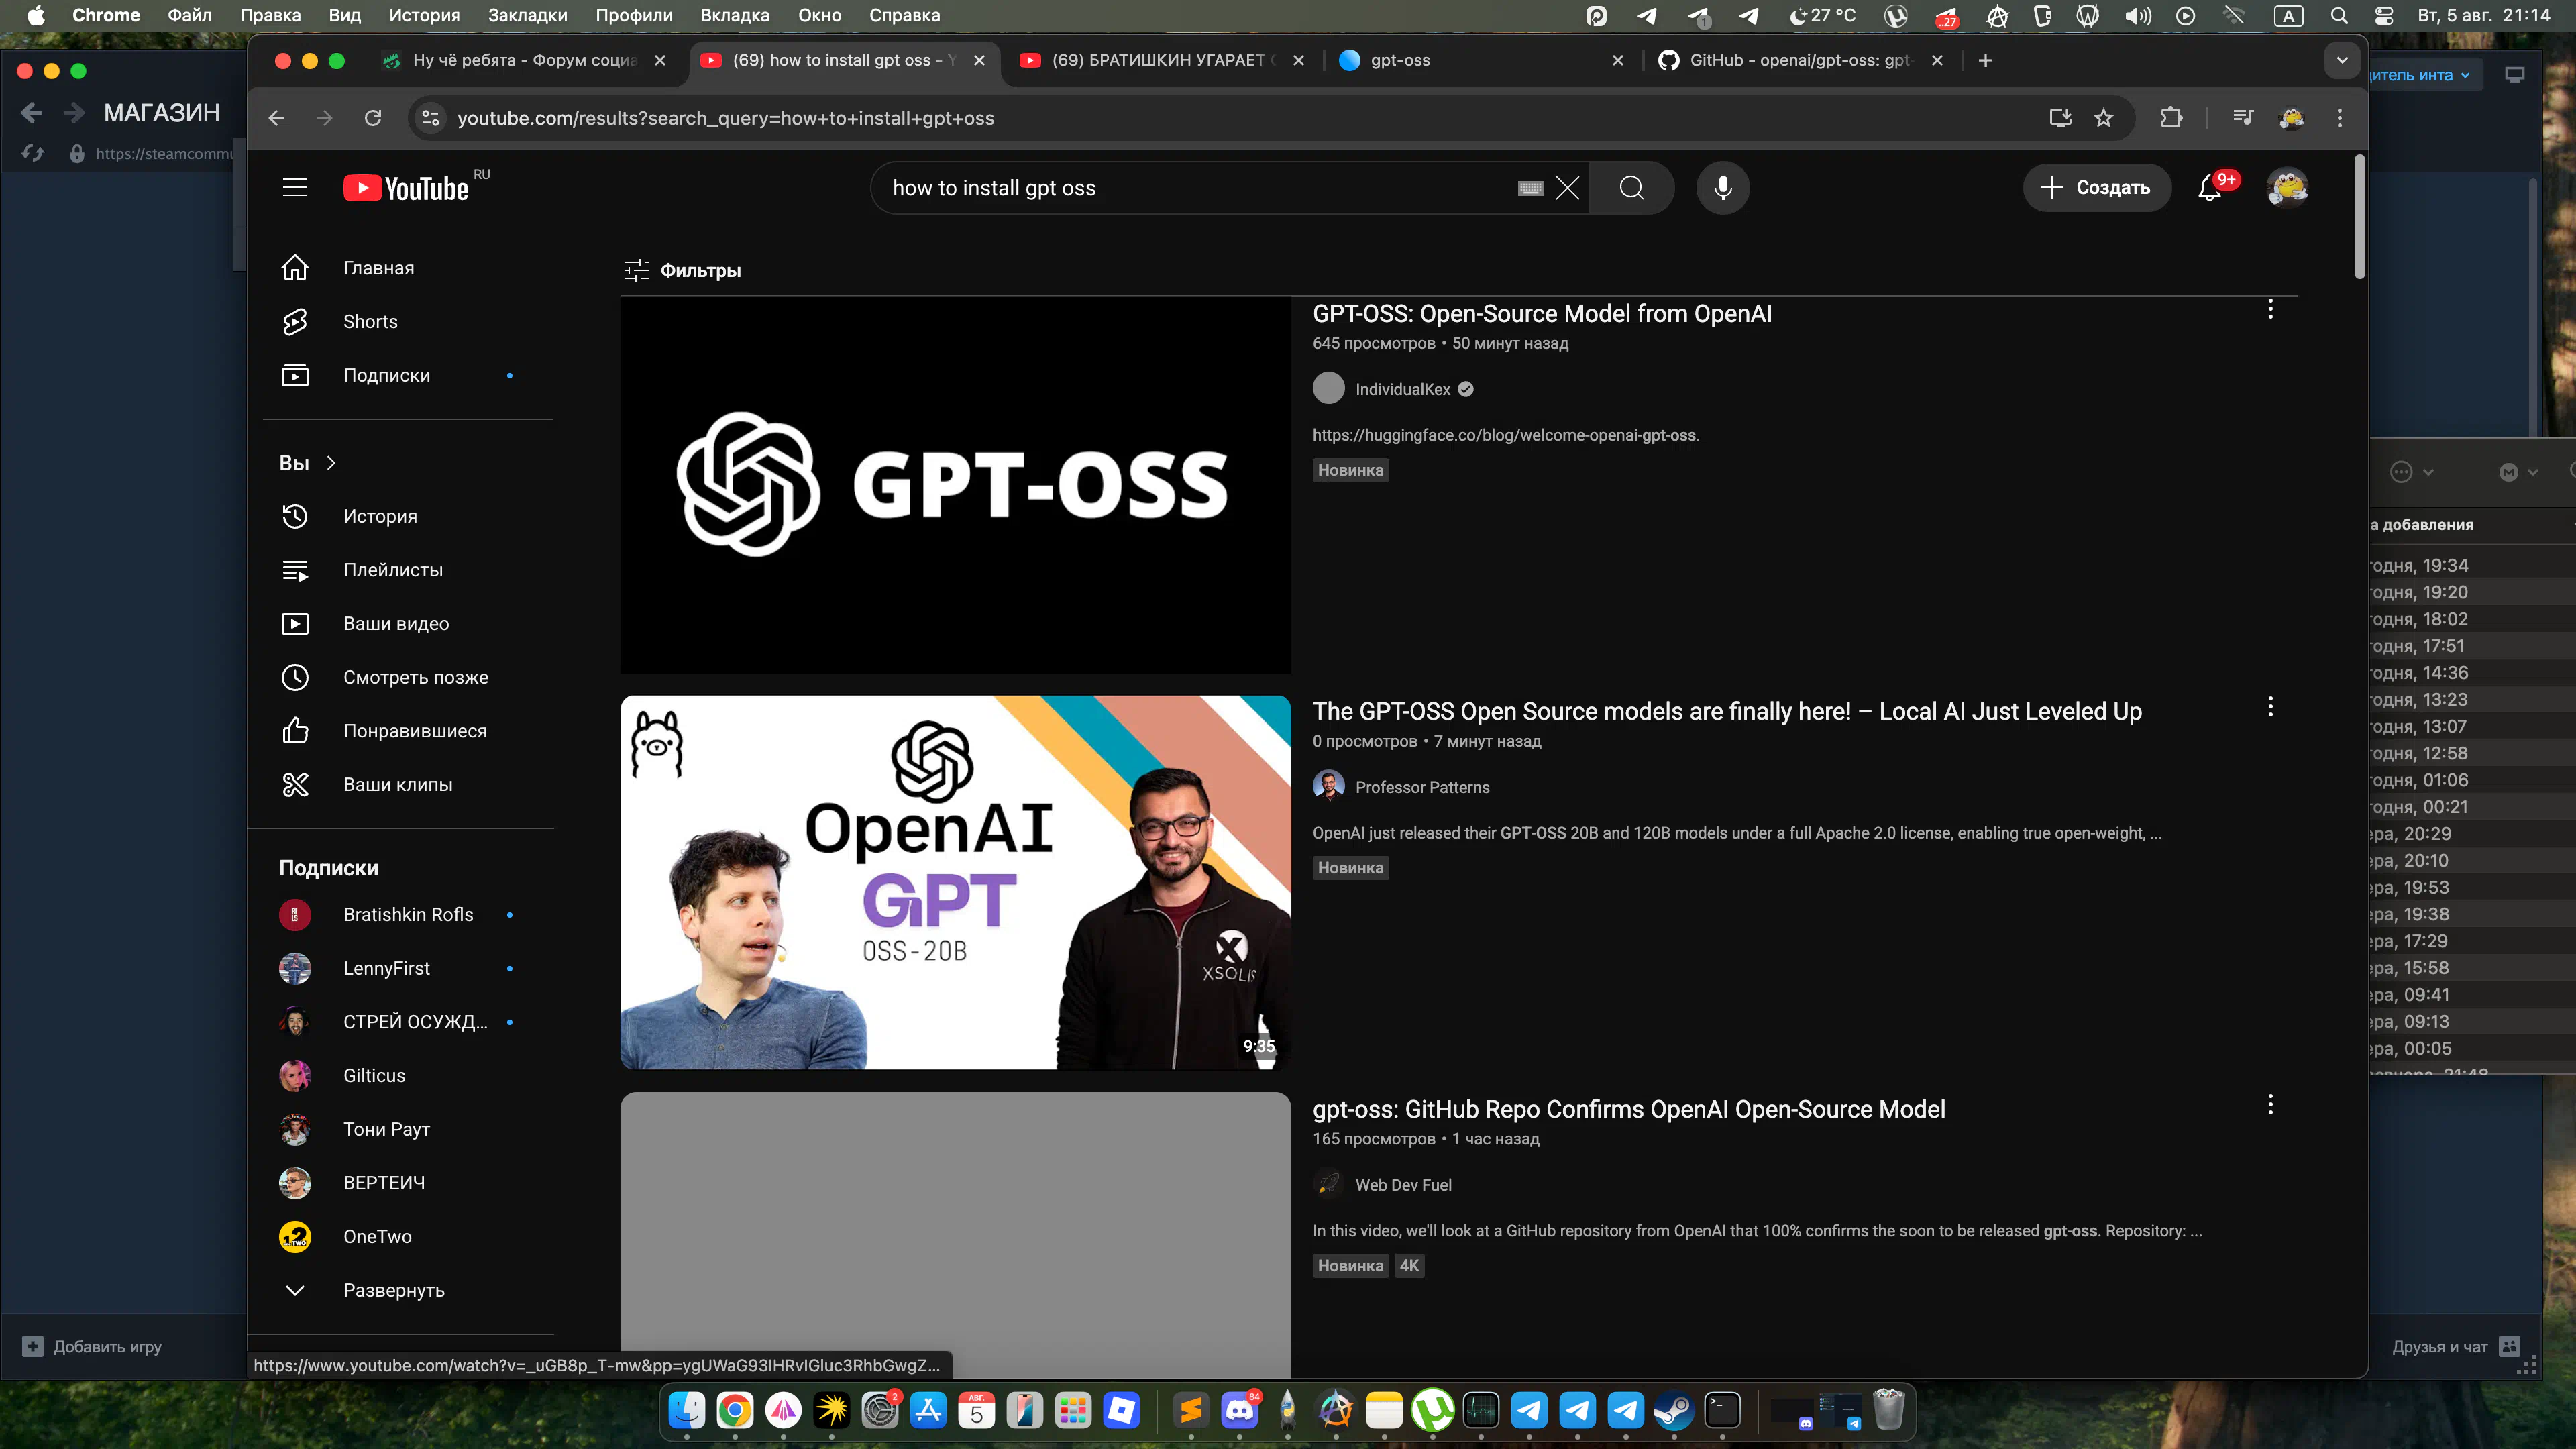
Task: Click the YouTube page scrollbar
Action: click(x=2359, y=217)
